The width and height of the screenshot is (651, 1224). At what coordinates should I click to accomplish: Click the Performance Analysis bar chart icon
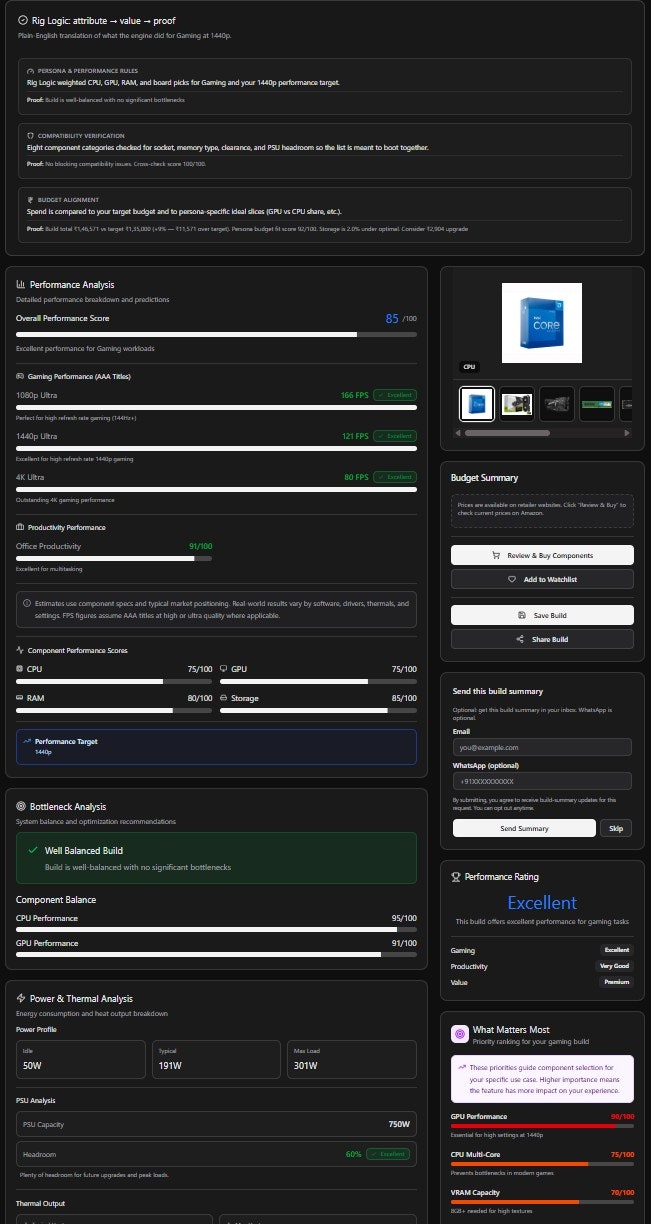pyautogui.click(x=21, y=285)
